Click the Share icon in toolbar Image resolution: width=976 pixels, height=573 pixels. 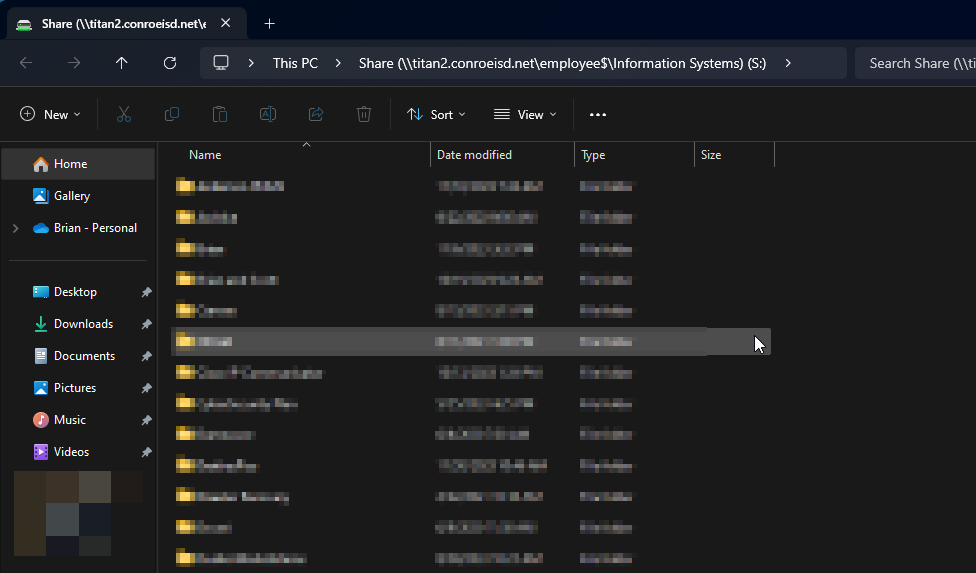point(316,115)
